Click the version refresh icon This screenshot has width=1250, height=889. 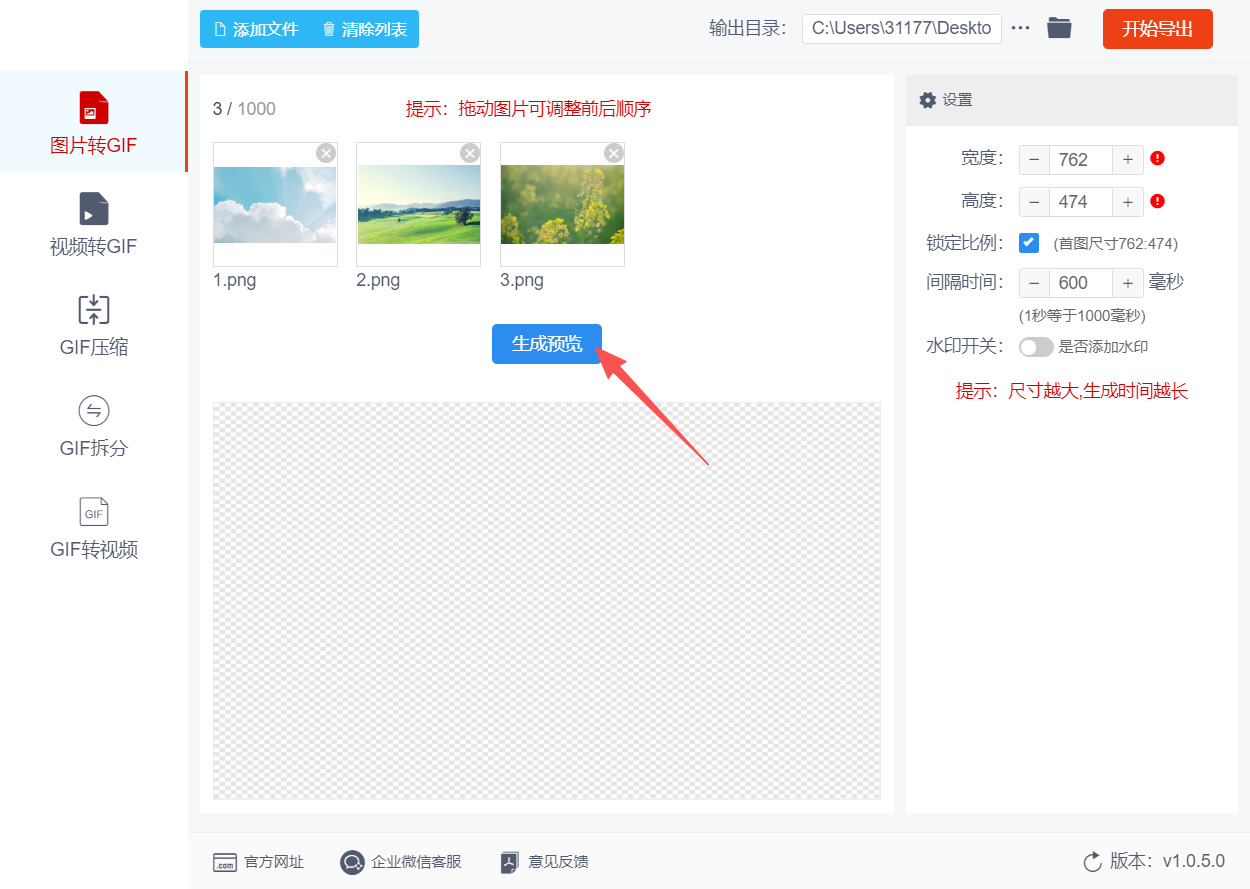1092,862
